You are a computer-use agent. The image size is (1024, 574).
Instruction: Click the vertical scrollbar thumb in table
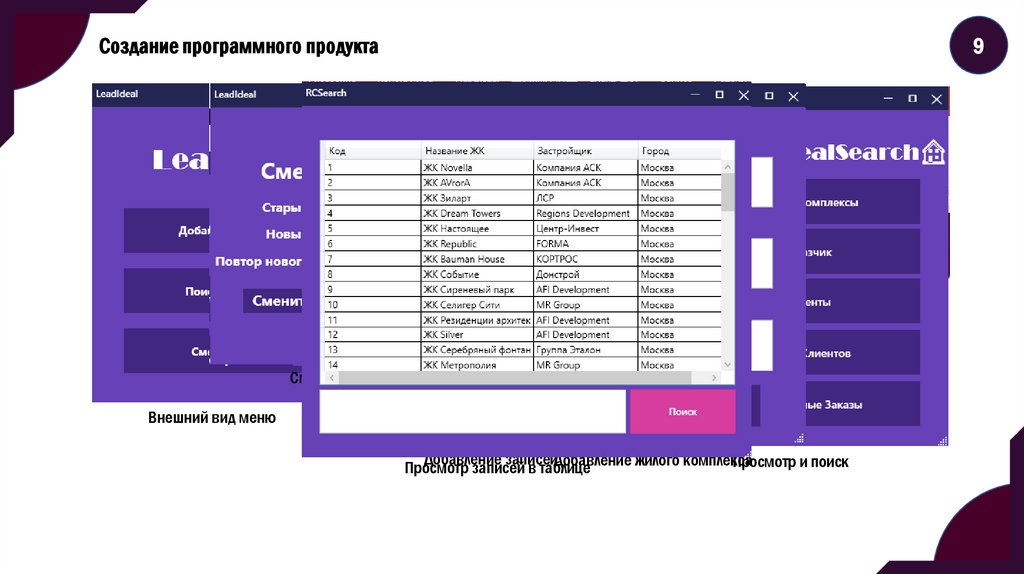(728, 192)
